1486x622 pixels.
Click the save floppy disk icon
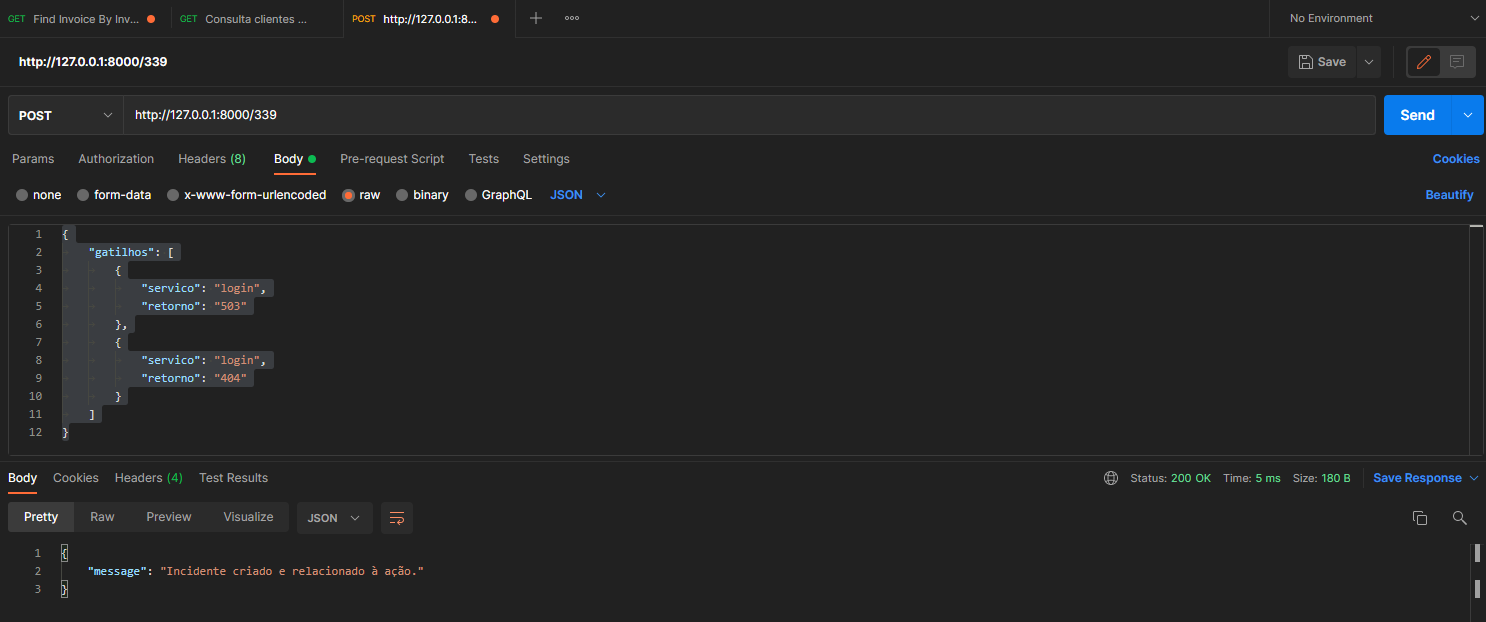coord(1305,62)
